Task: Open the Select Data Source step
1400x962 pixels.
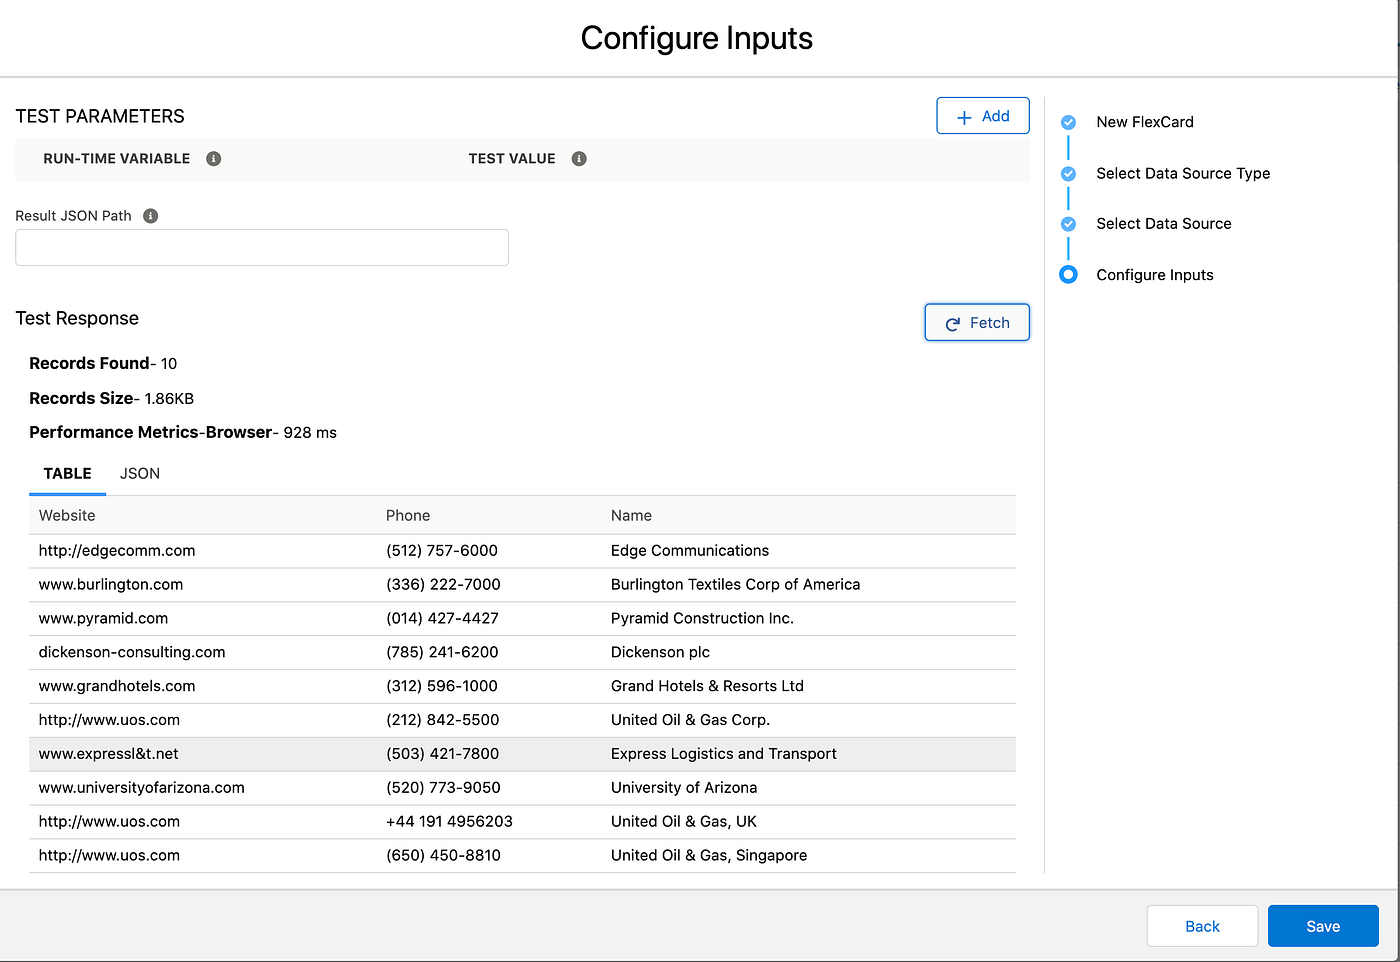Action: 1163,223
